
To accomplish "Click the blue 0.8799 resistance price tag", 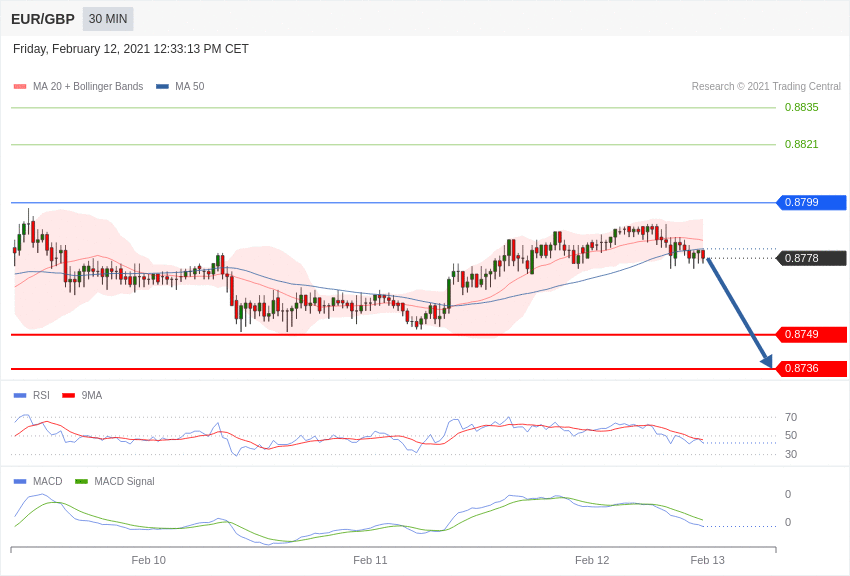I will [x=811, y=203].
